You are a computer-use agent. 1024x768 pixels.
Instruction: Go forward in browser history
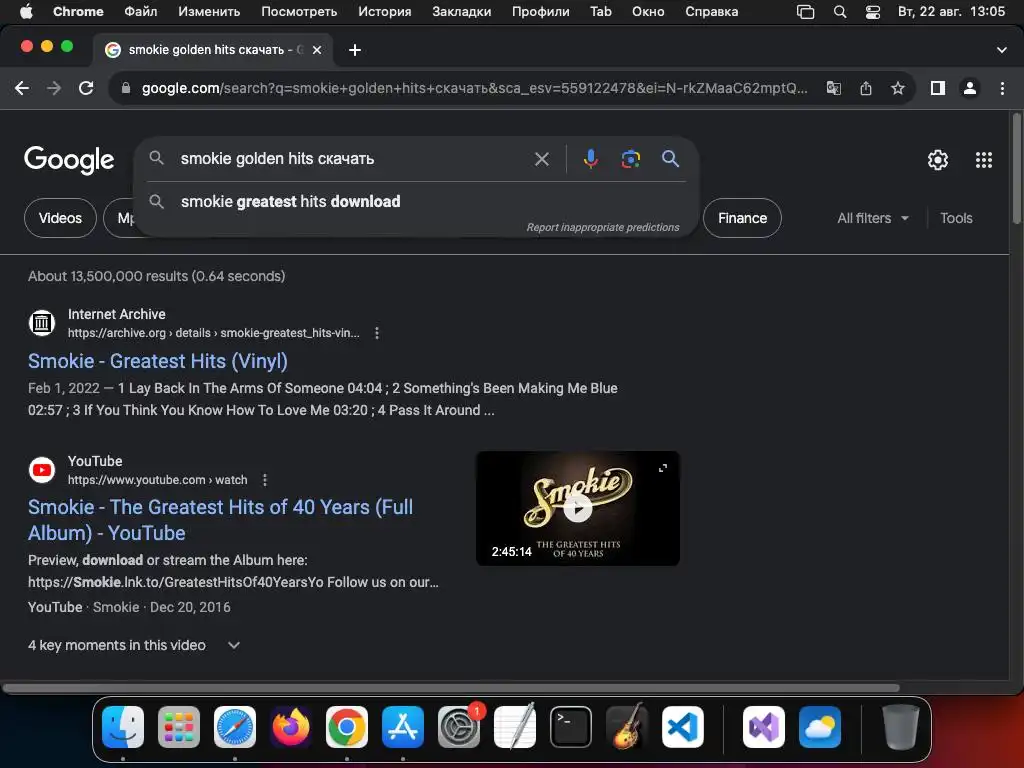(54, 88)
